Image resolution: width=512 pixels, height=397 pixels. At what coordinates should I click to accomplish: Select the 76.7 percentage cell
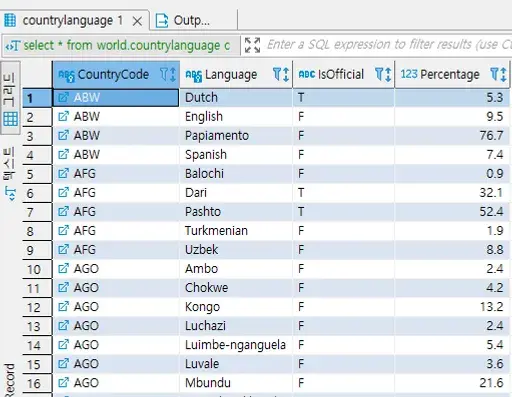[452, 135]
